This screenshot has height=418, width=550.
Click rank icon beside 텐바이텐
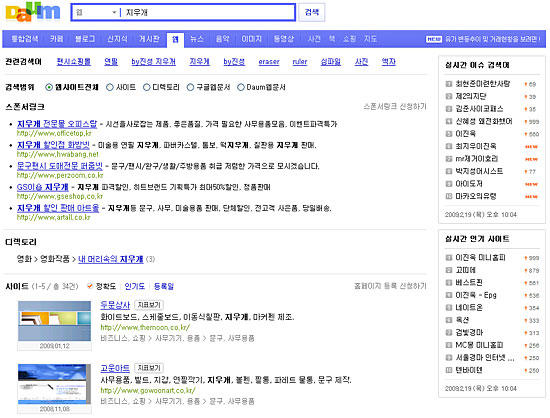click(x=449, y=370)
